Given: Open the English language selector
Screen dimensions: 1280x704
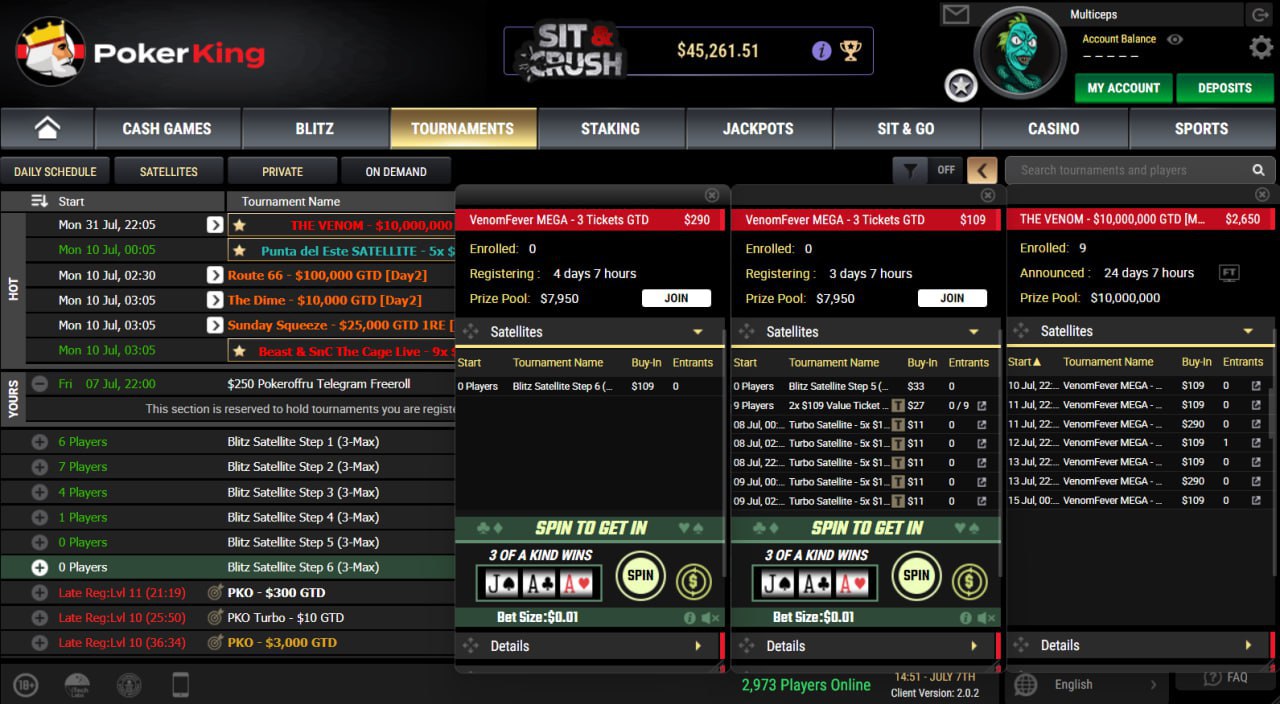Looking at the screenshot, I should point(1085,685).
